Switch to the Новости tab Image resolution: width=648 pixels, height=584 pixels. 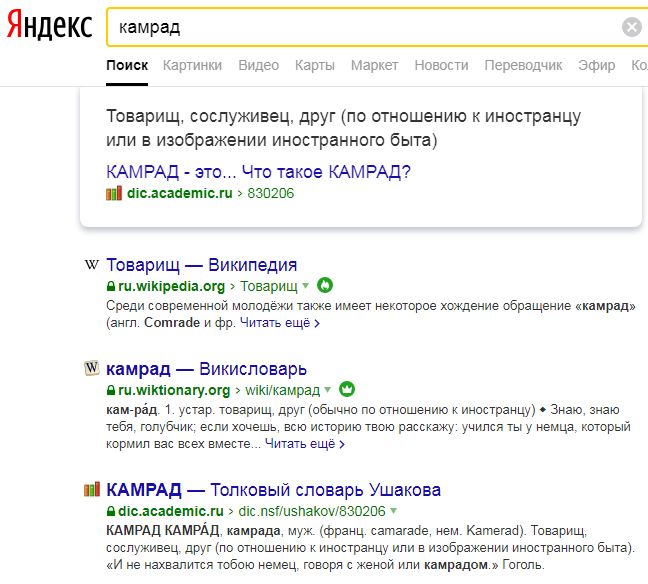pyautogui.click(x=441, y=65)
